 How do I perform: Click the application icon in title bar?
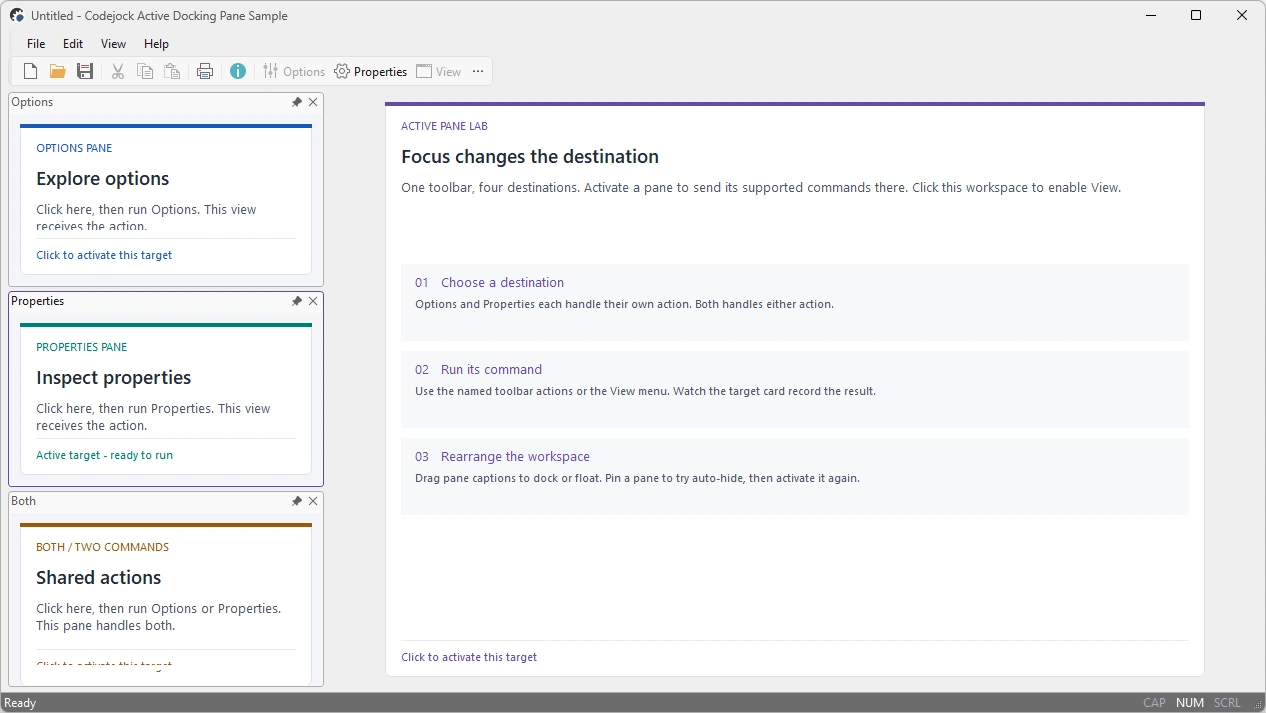point(17,15)
